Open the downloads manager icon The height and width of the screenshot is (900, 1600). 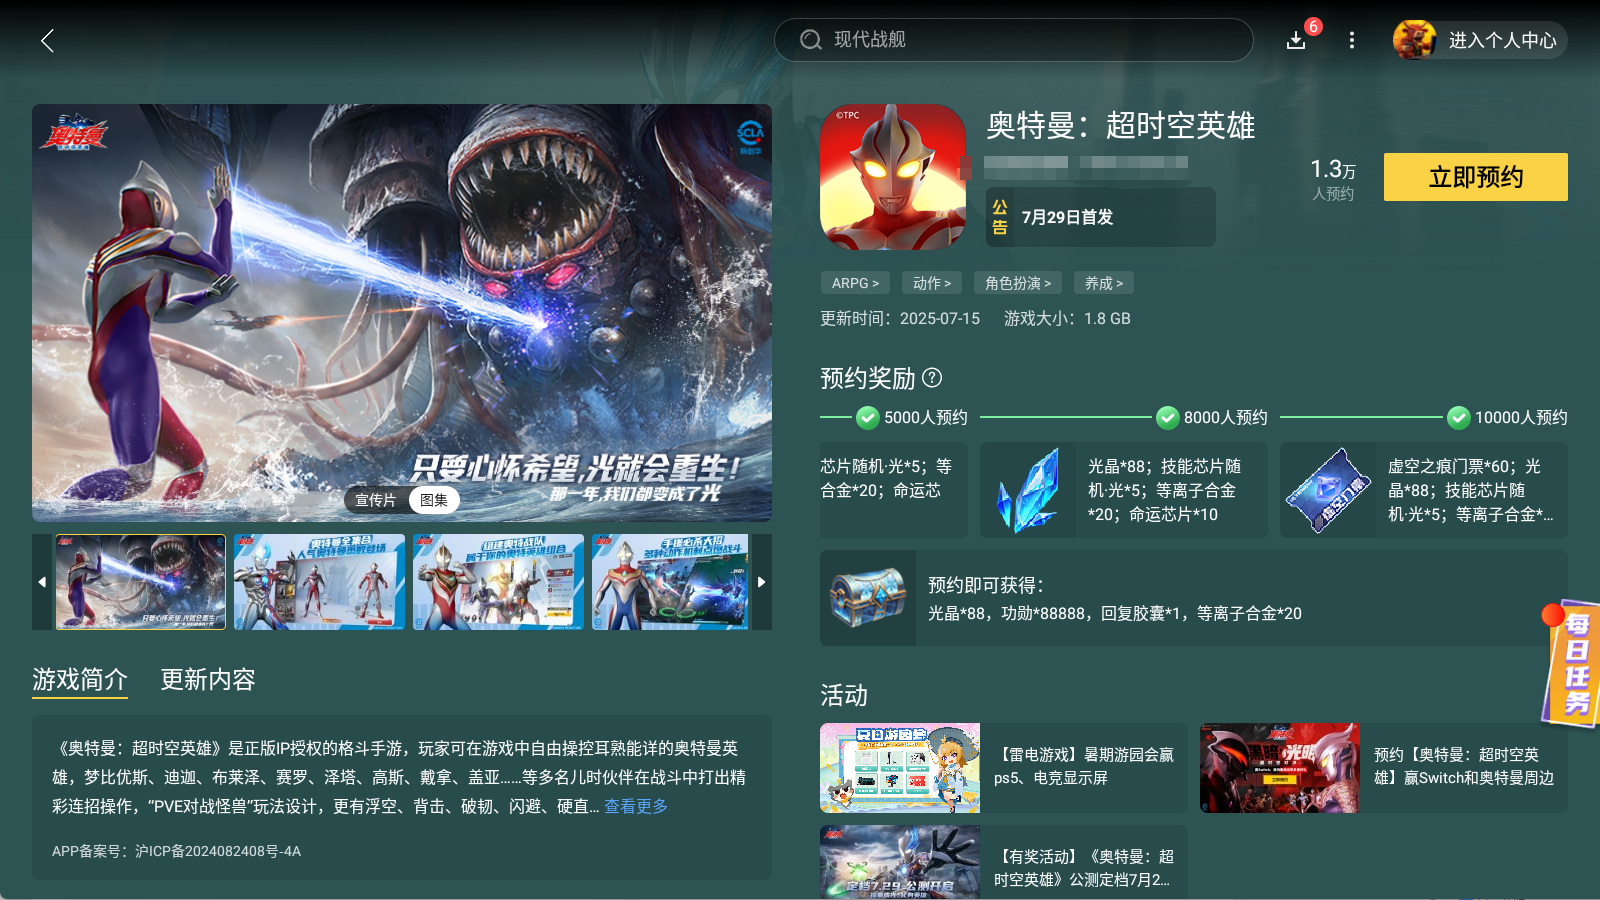point(1296,40)
